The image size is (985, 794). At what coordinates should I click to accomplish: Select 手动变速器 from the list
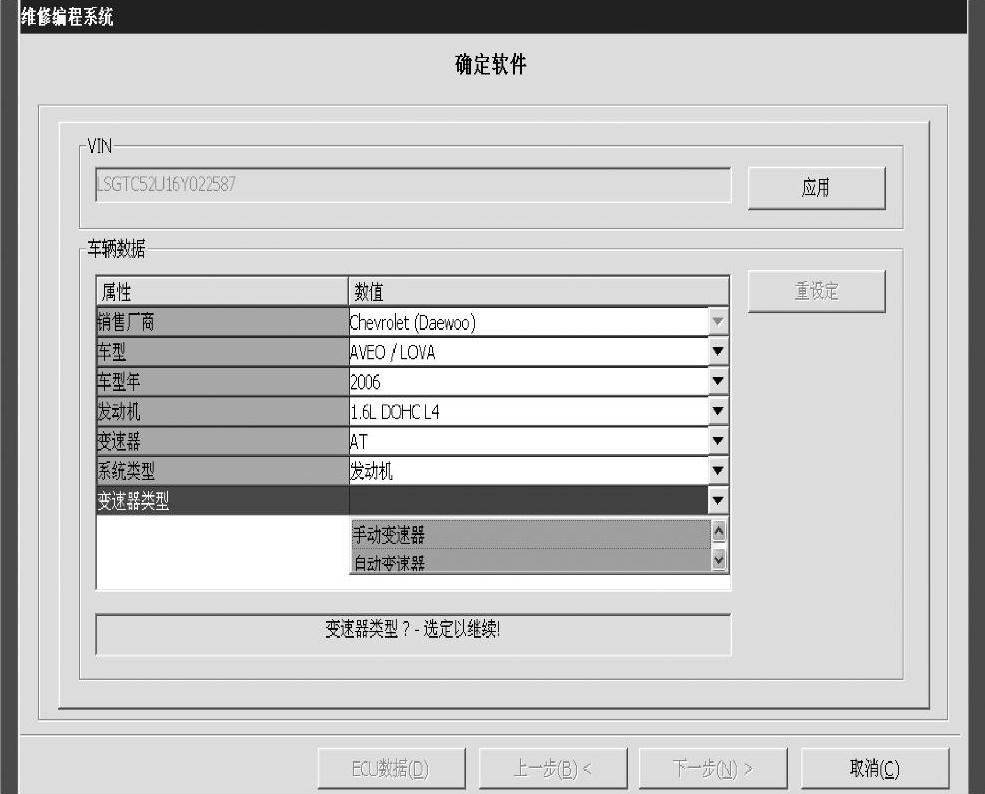tap(528, 535)
